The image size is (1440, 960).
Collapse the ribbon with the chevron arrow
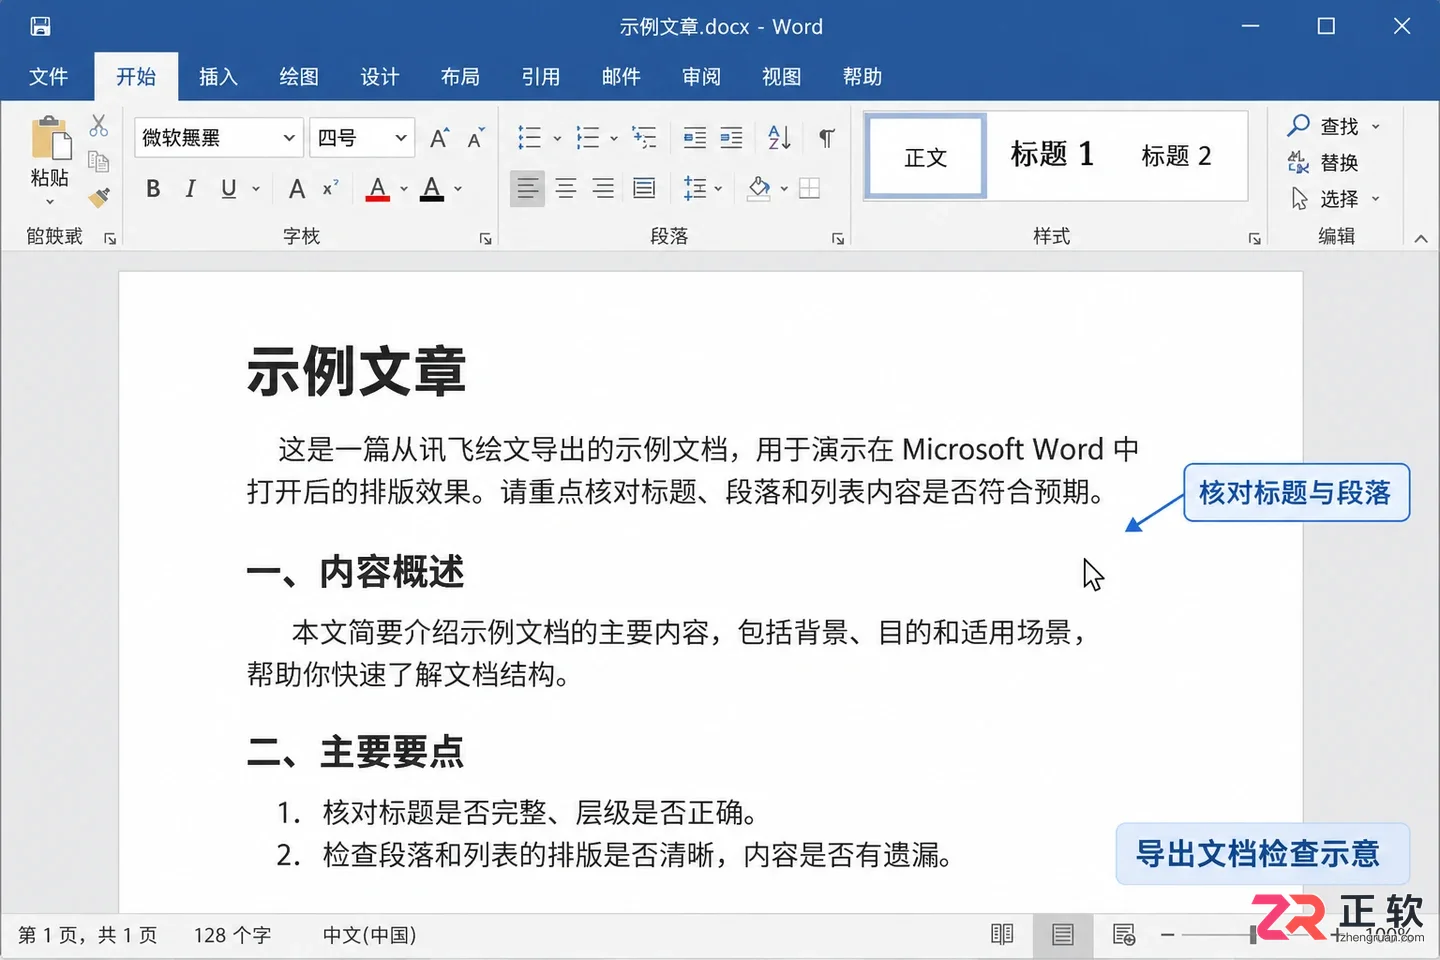click(x=1420, y=238)
